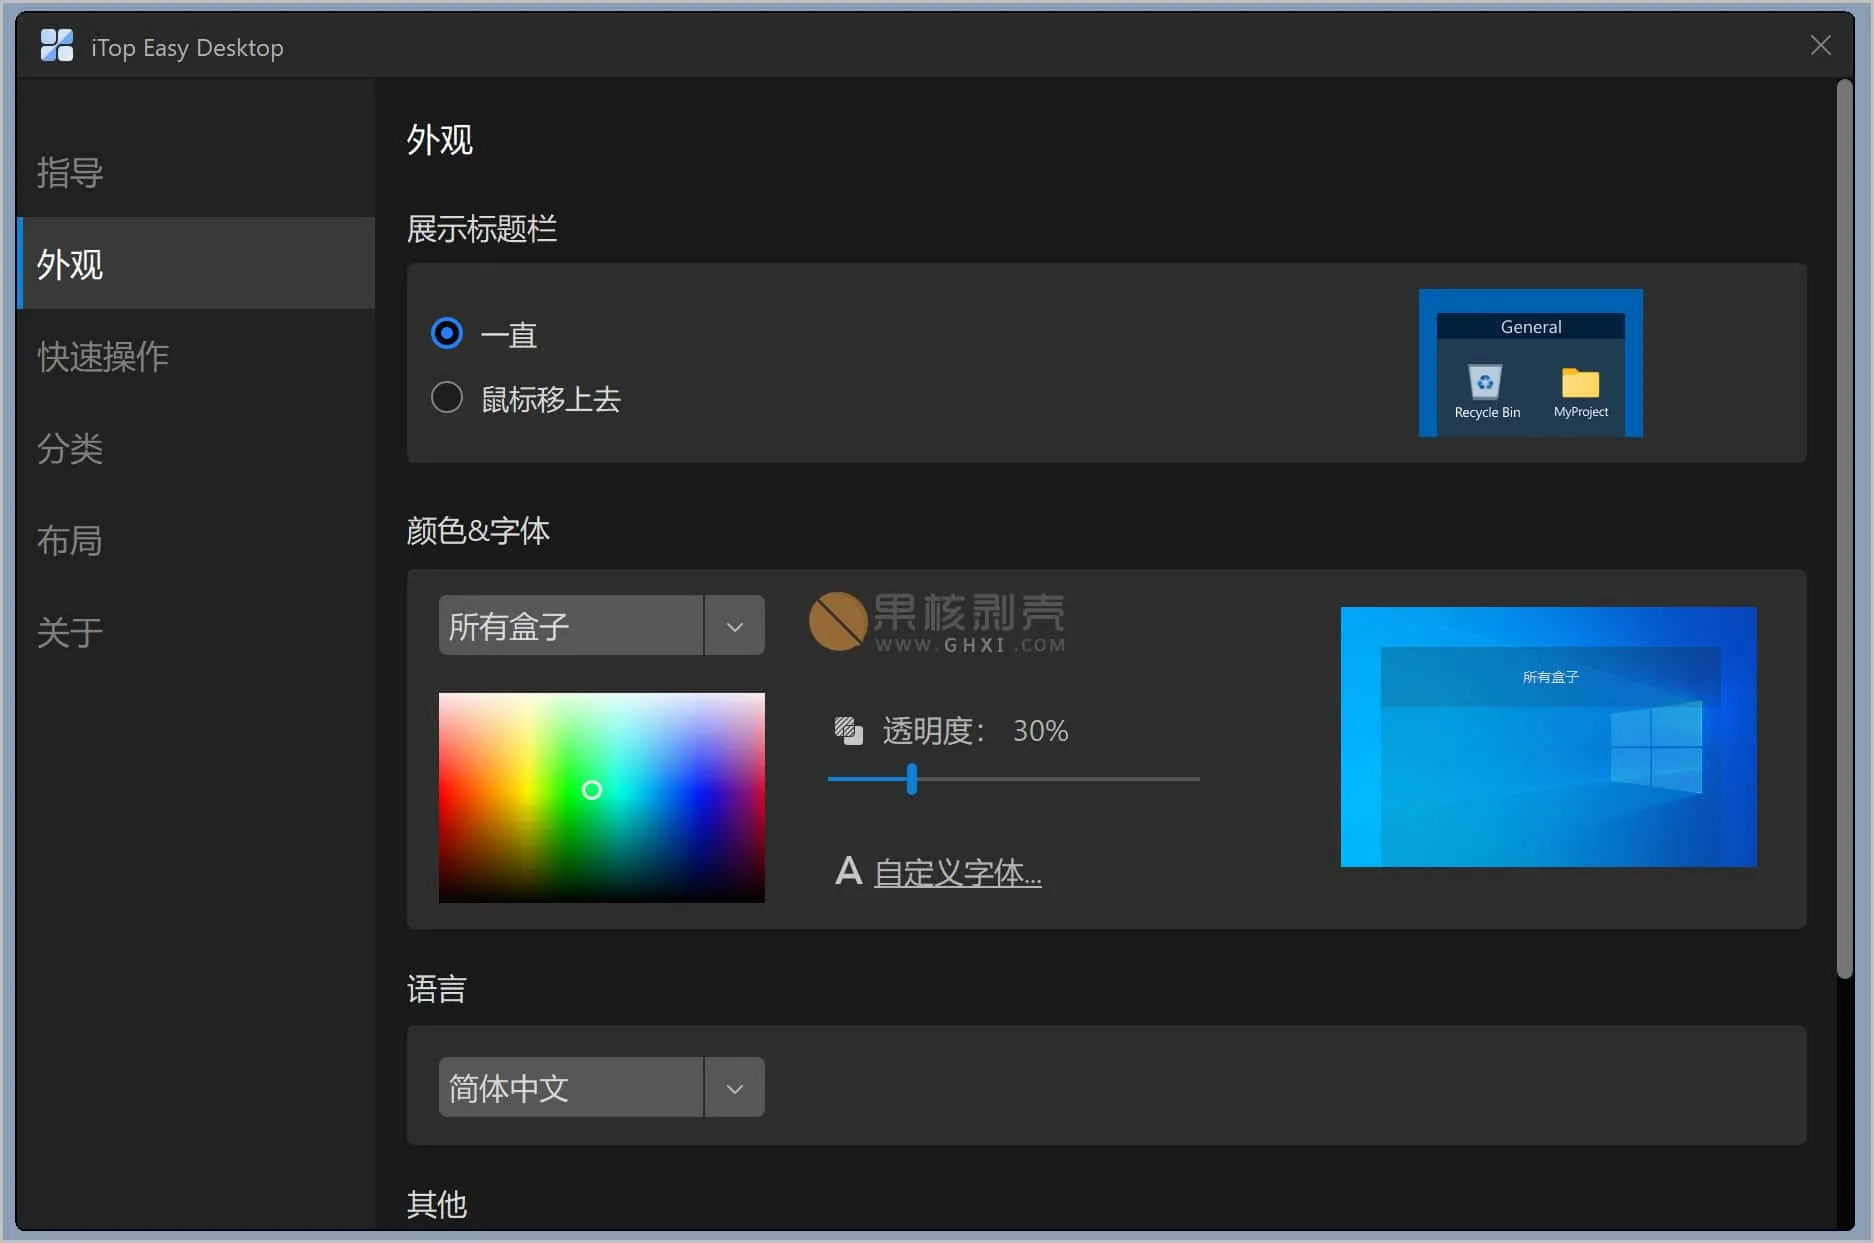Viewport: 1874px width, 1243px height.
Task: Click the MyProject folder icon in the preview
Action: point(1580,385)
